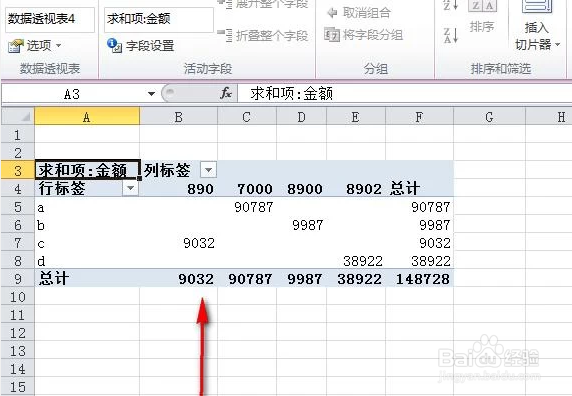This screenshot has height=396, width=572.
Task: Select cell D6 value 9987
Action: [x=301, y=225]
